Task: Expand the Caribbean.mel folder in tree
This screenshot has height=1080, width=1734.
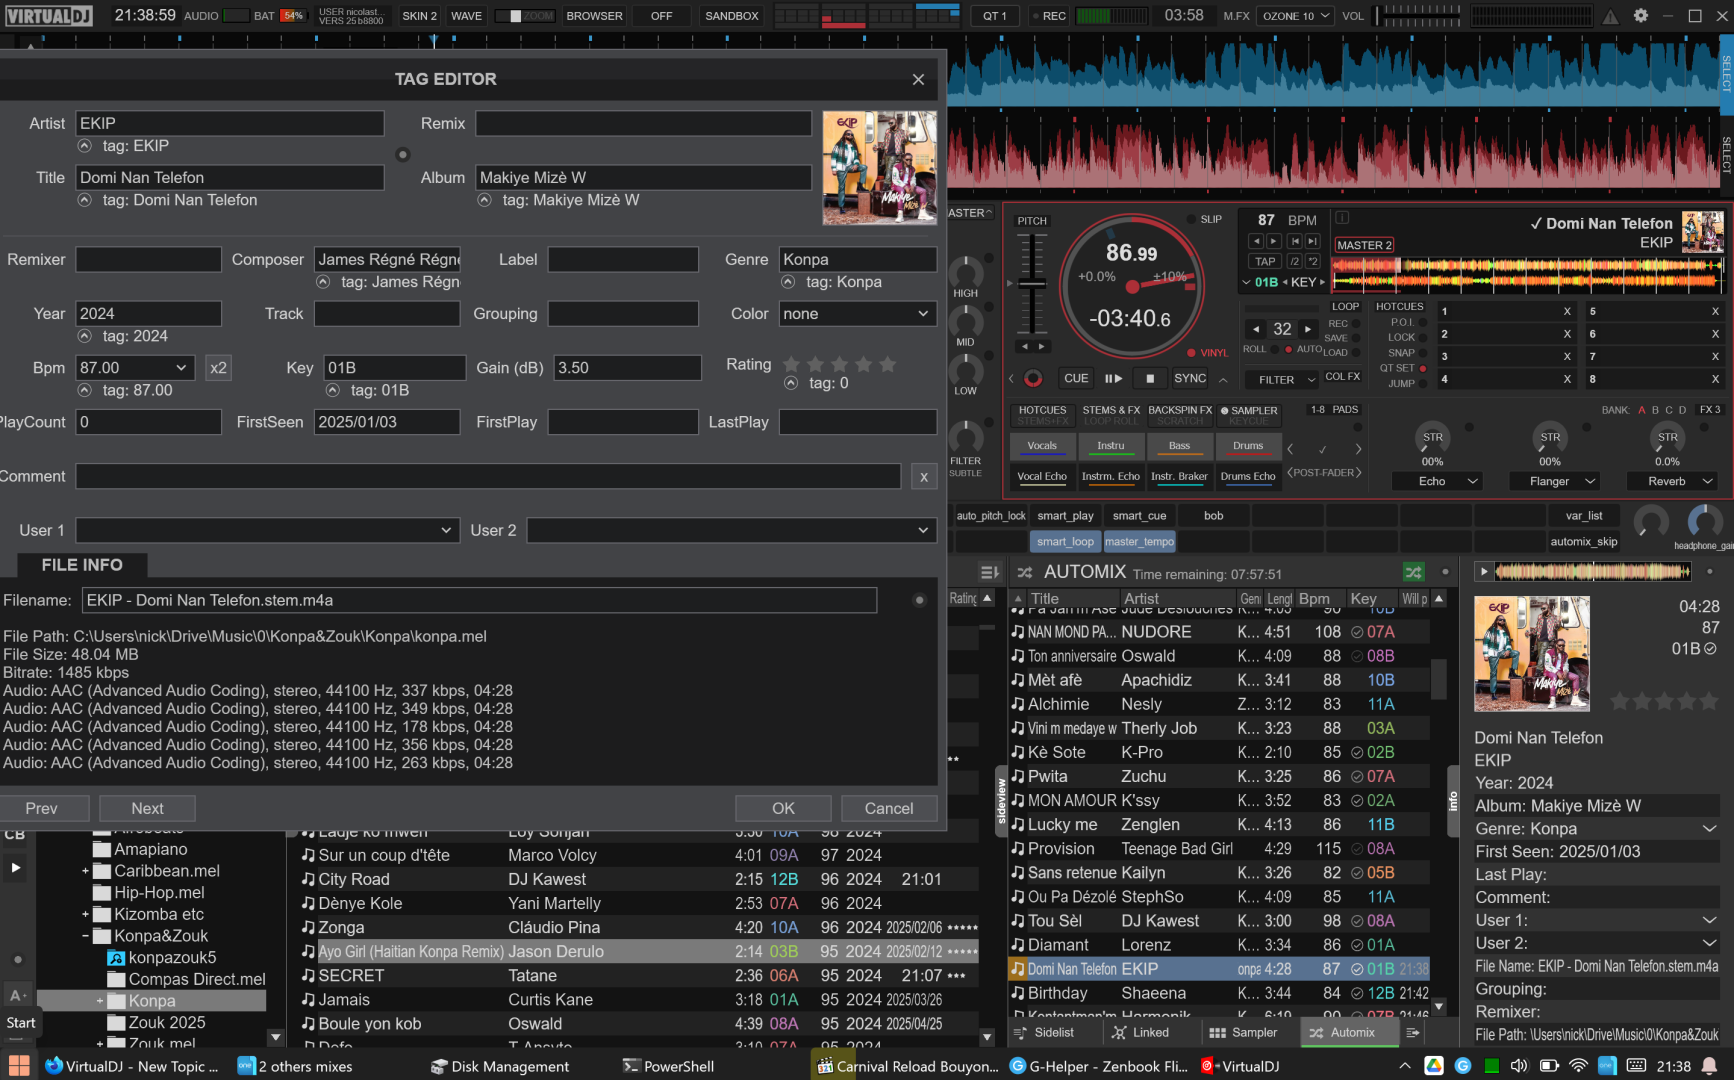Action: tap(86, 871)
